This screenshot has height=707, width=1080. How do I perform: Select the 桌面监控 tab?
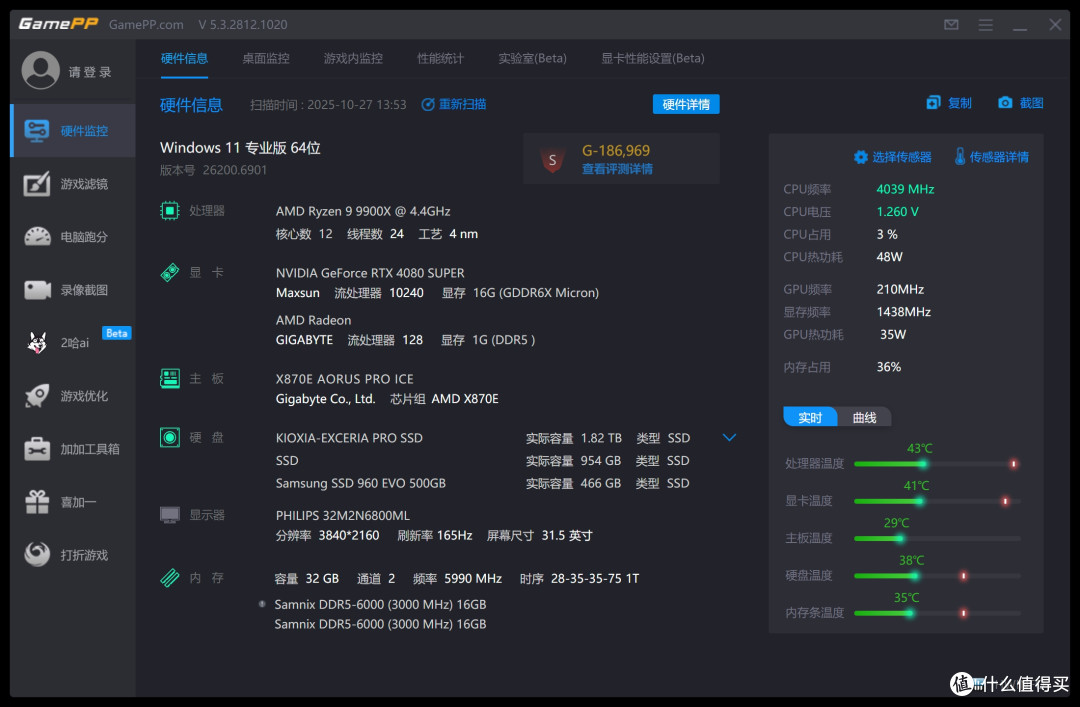coord(266,59)
